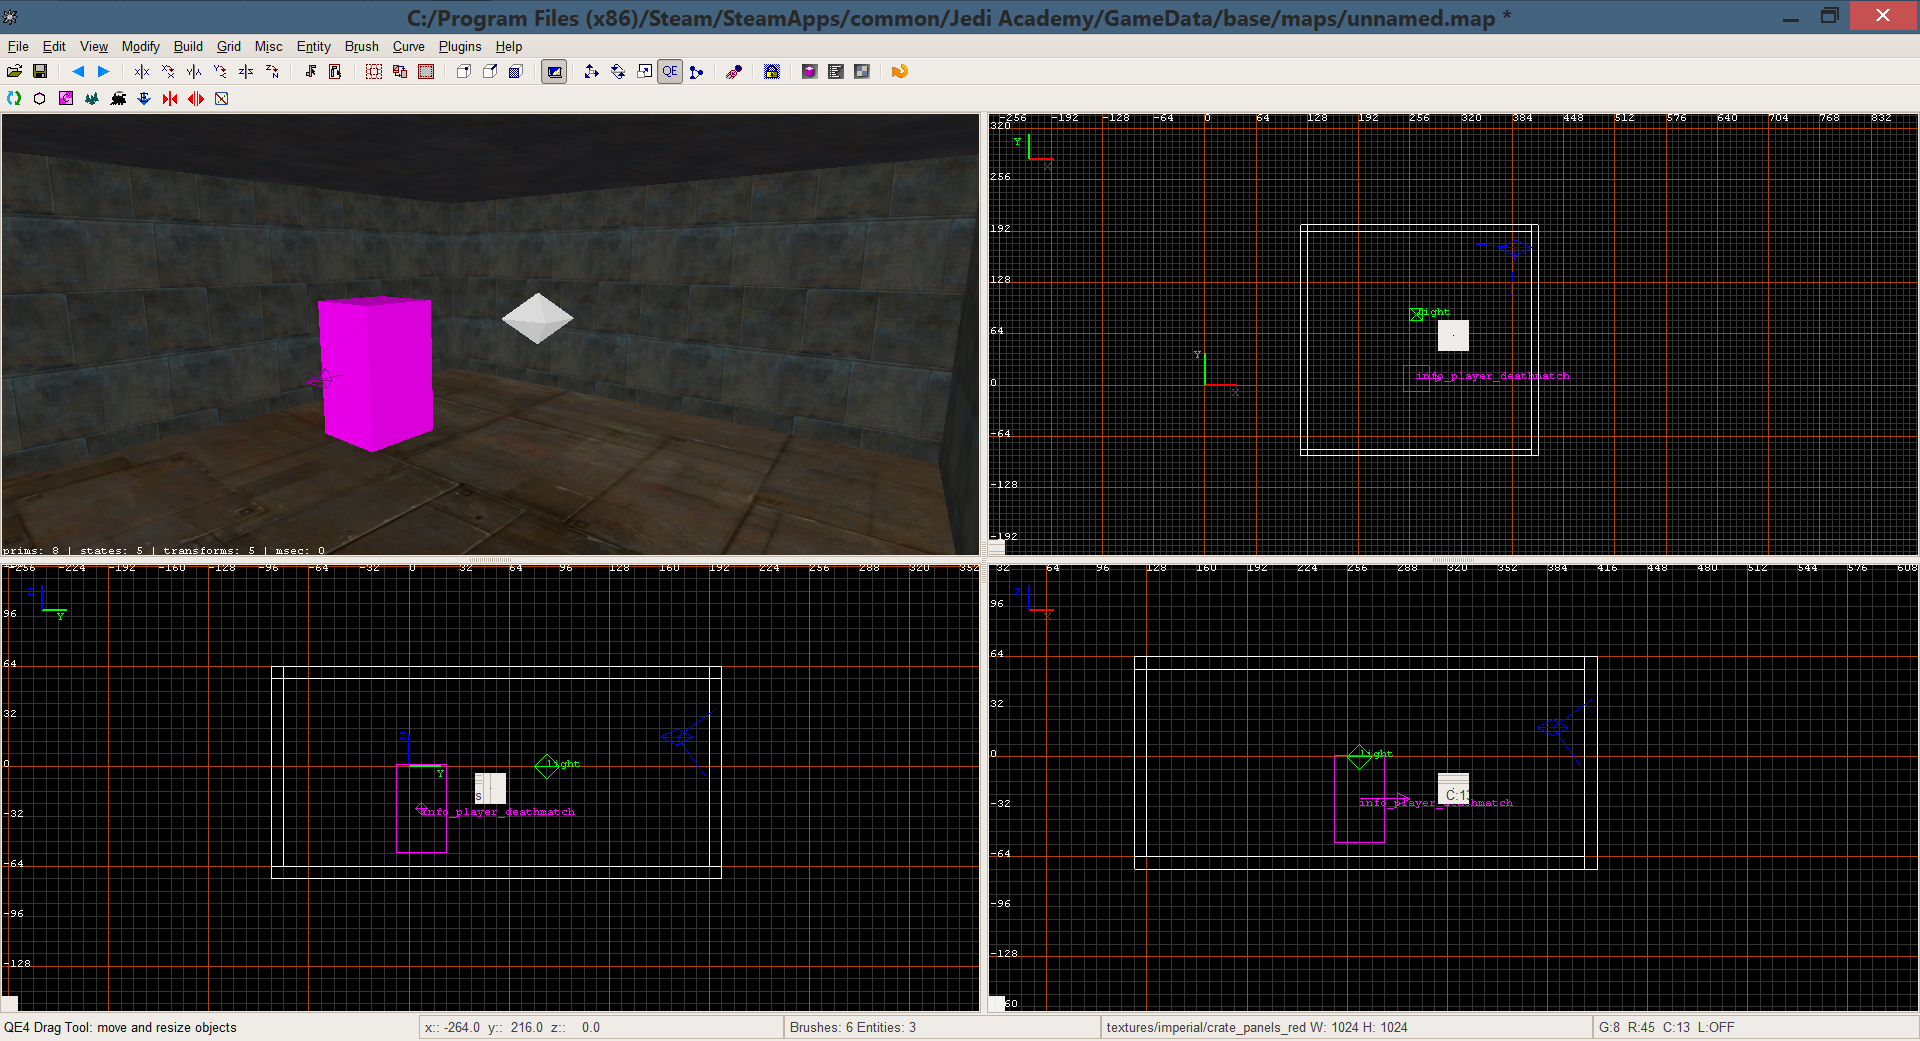
Task: Open the Modify menu
Action: click(x=141, y=46)
